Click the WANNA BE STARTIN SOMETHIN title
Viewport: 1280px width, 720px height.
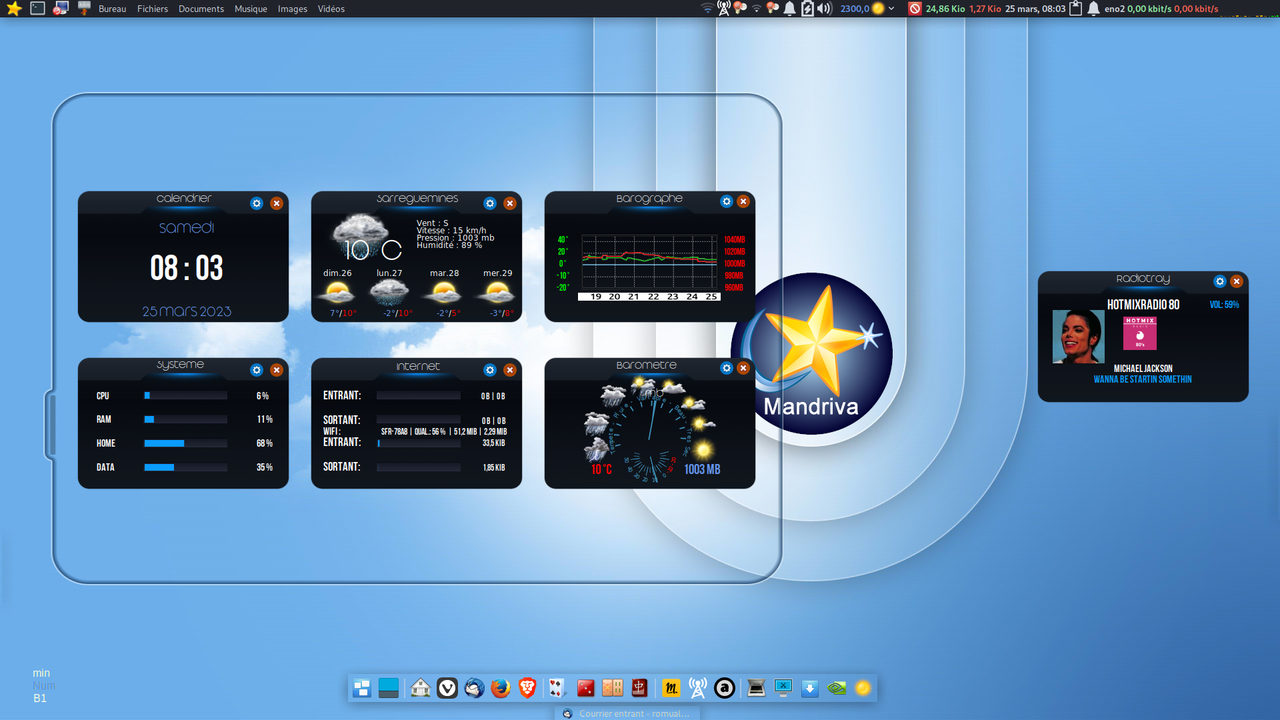(1143, 380)
